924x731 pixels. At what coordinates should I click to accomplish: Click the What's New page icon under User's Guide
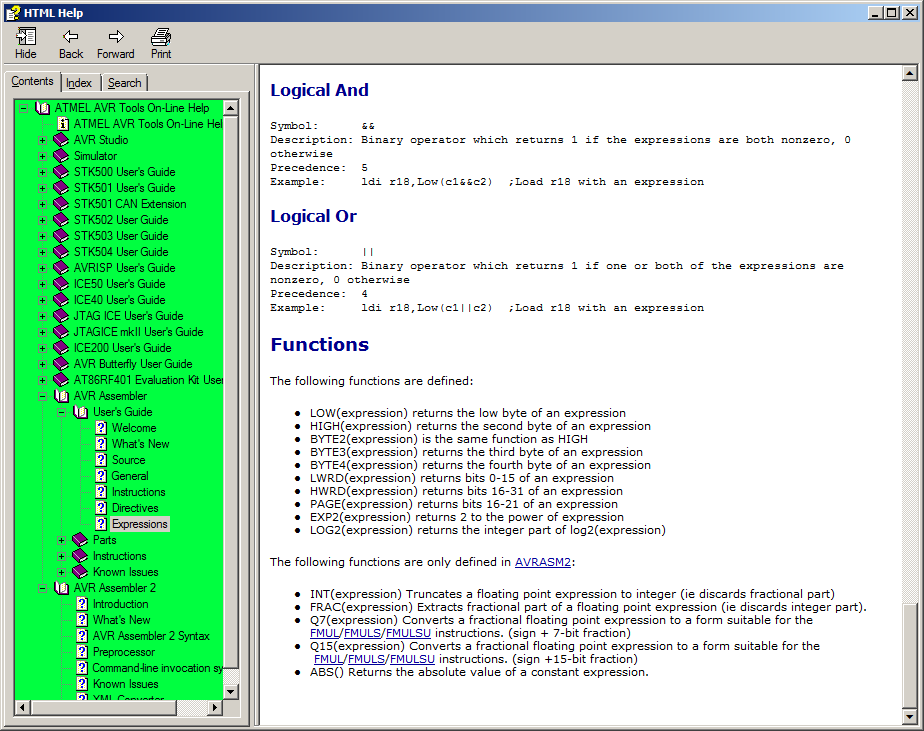[x=101, y=444]
